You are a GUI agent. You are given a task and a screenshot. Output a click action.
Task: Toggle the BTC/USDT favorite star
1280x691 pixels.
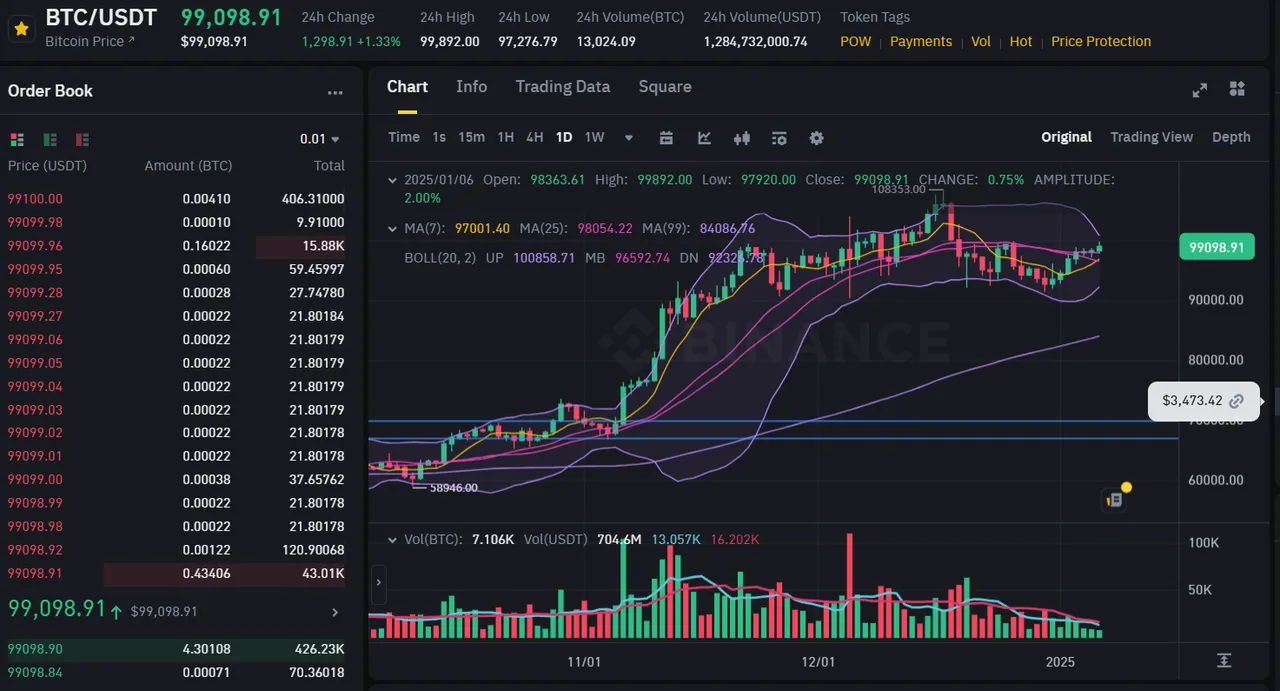[x=20, y=30]
